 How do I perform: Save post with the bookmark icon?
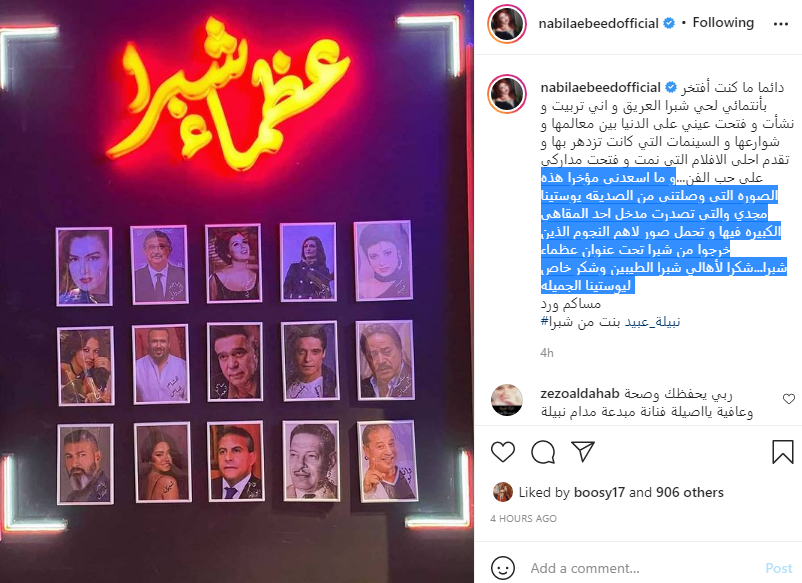tap(782, 452)
